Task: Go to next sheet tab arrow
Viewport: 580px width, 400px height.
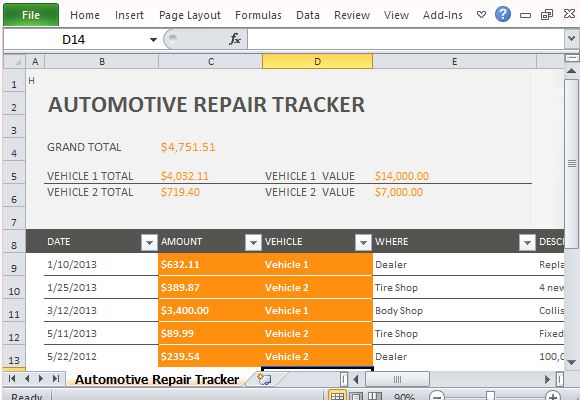Action: coord(41,379)
